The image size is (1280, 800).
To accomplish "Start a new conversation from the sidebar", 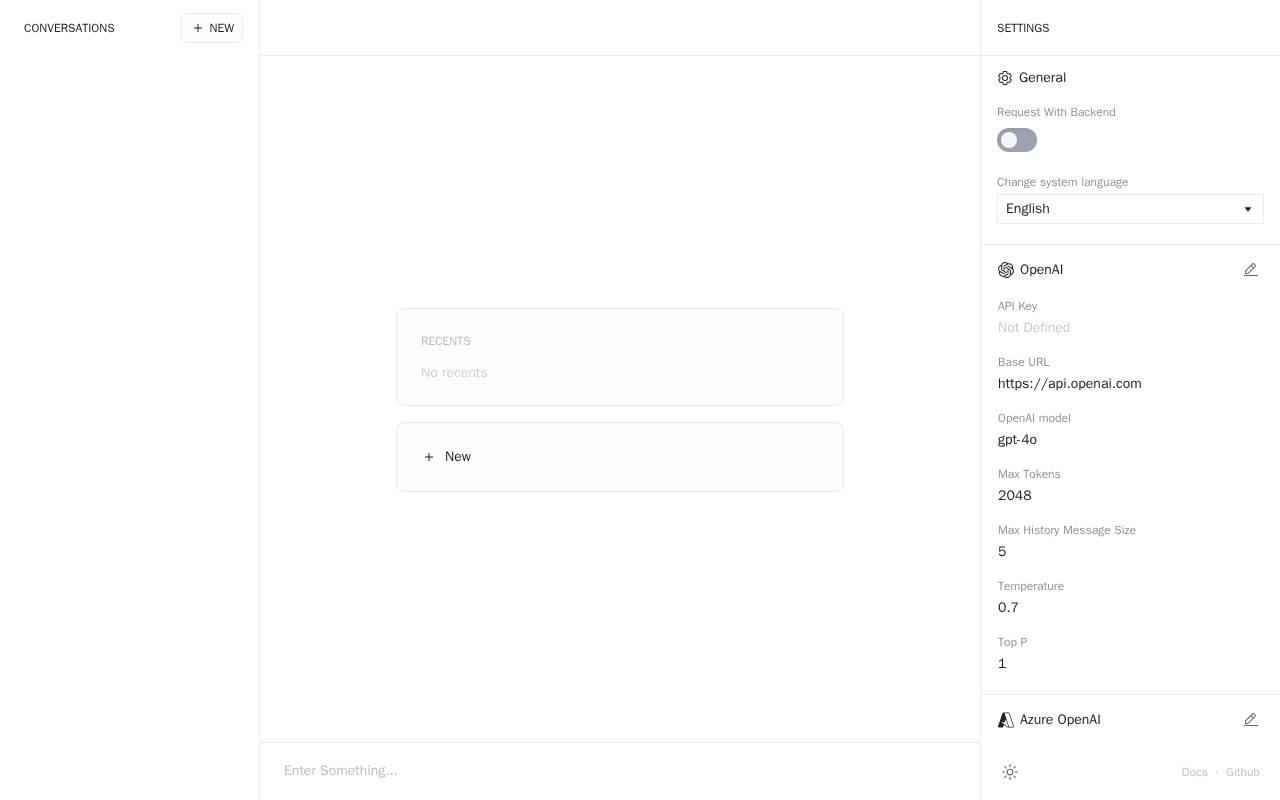I will (x=212, y=28).
